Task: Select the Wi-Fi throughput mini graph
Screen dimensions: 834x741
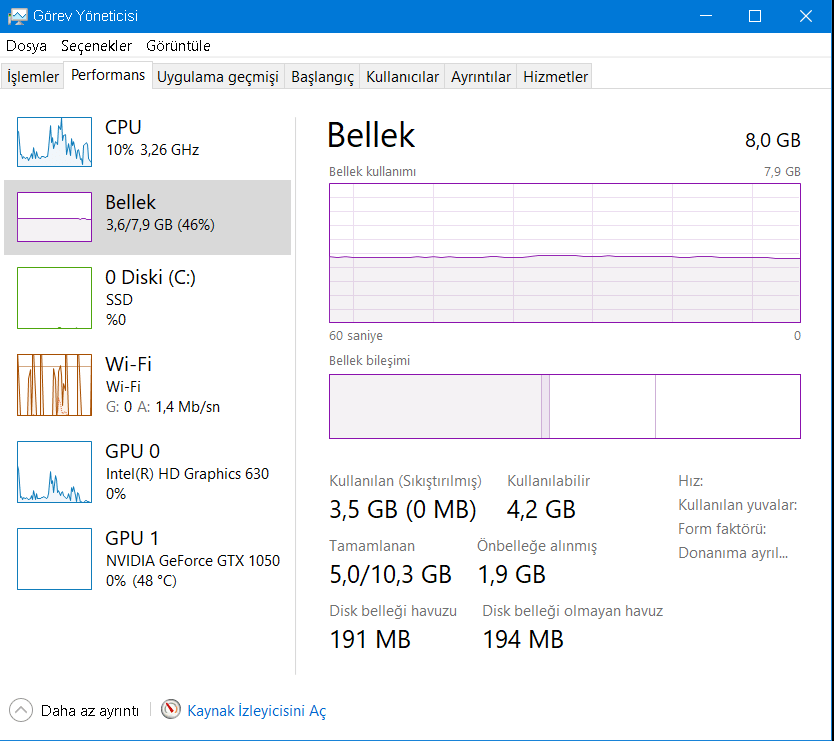Action: click(54, 385)
